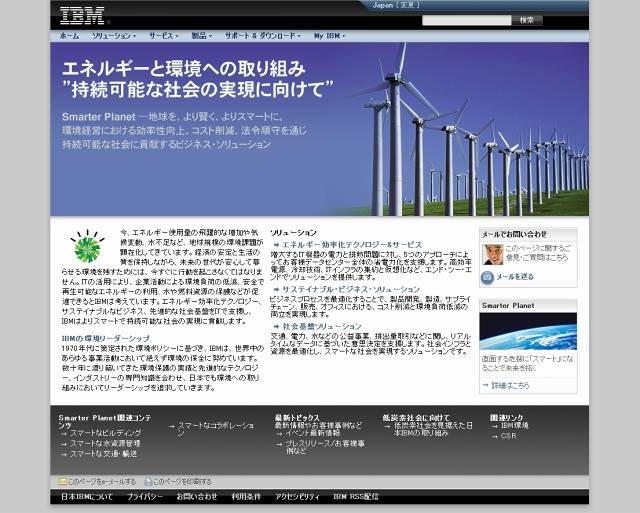The height and width of the screenshot is (513, 640).
Task: Expand the 製品 dropdown menu
Action: pos(202,36)
